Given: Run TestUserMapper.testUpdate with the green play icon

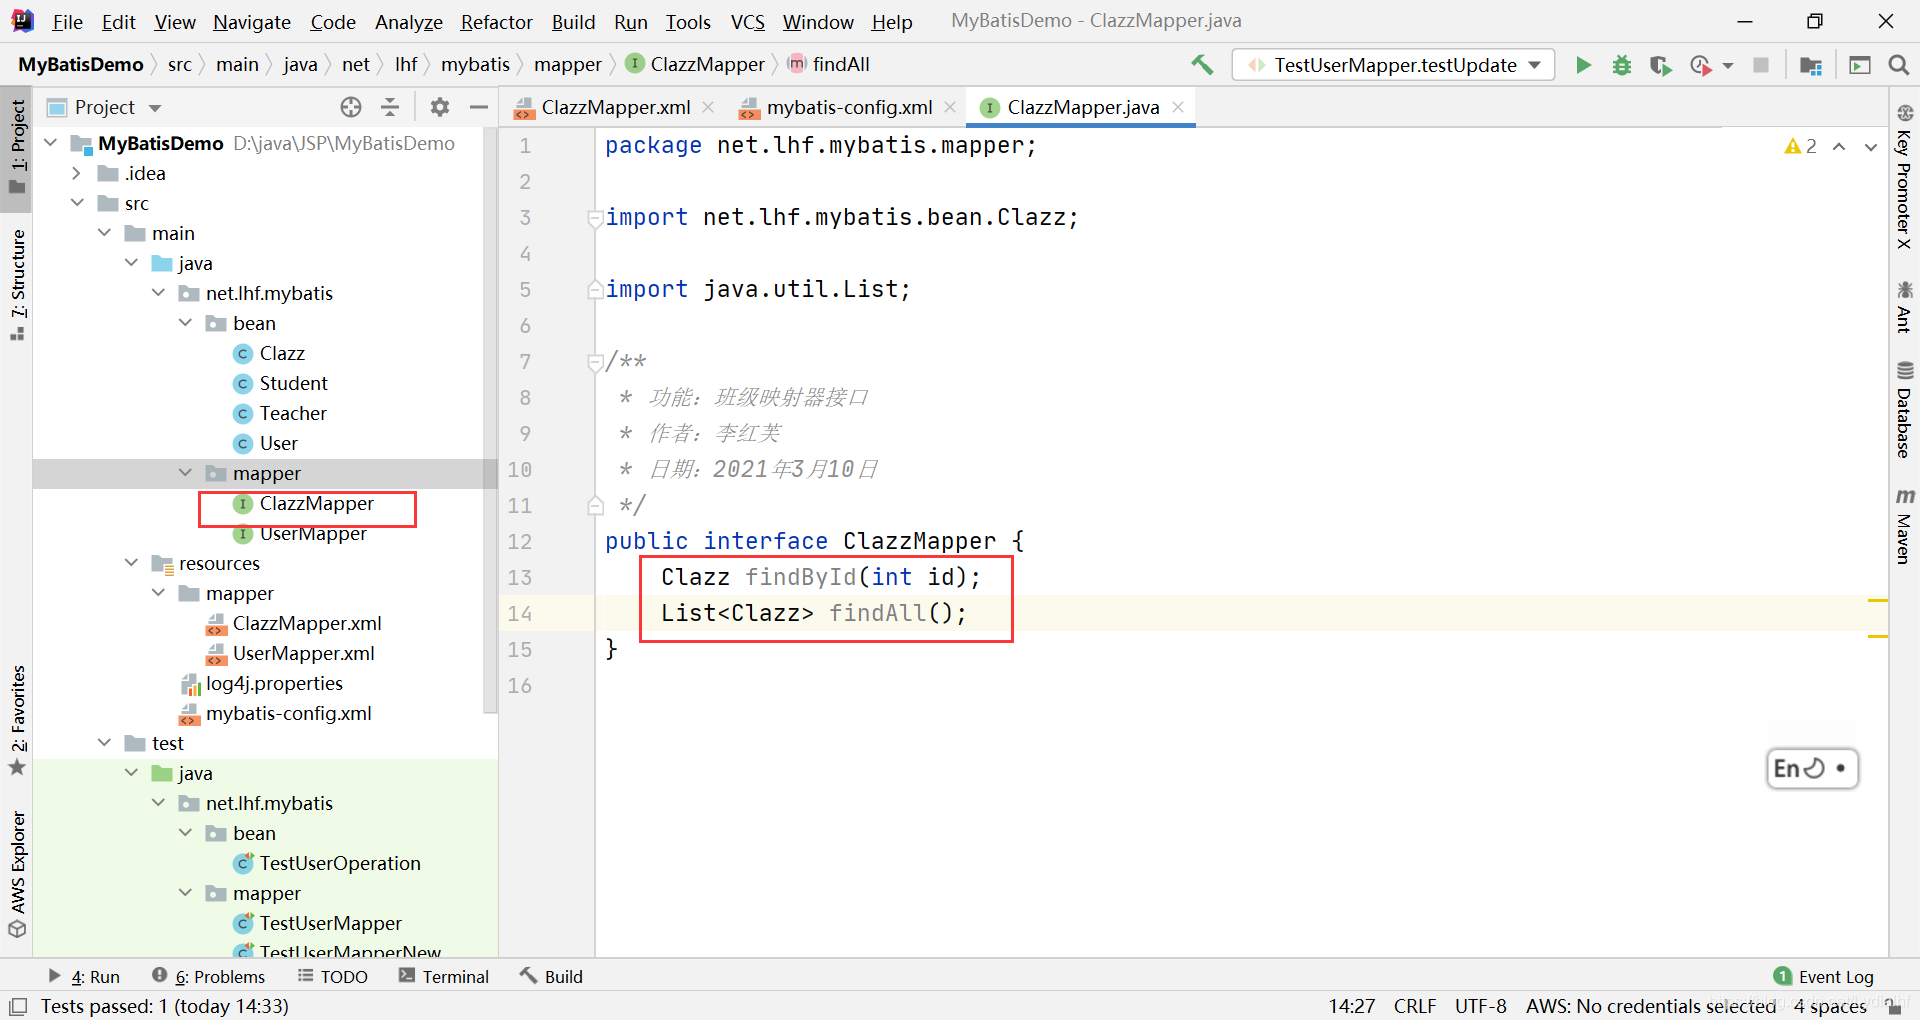Looking at the screenshot, I should click(x=1583, y=65).
